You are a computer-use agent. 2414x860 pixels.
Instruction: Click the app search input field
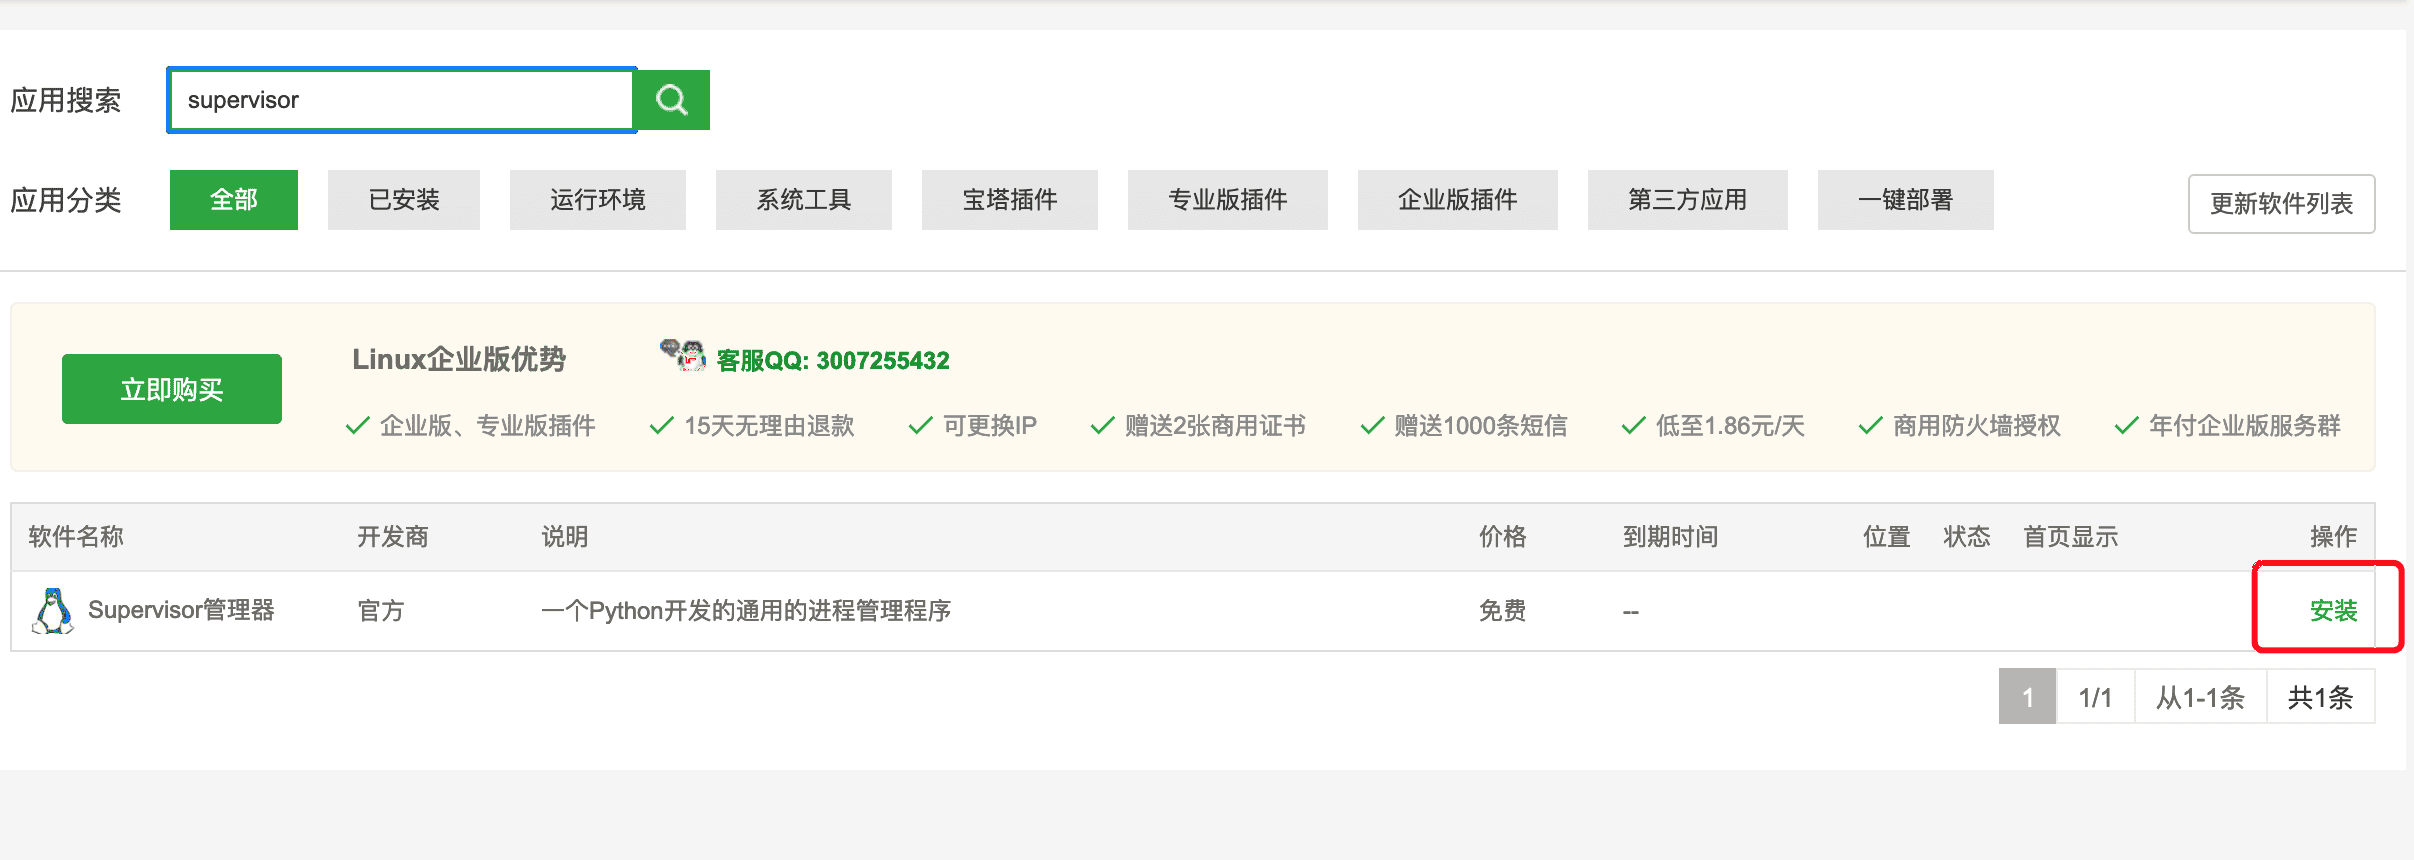click(x=402, y=100)
